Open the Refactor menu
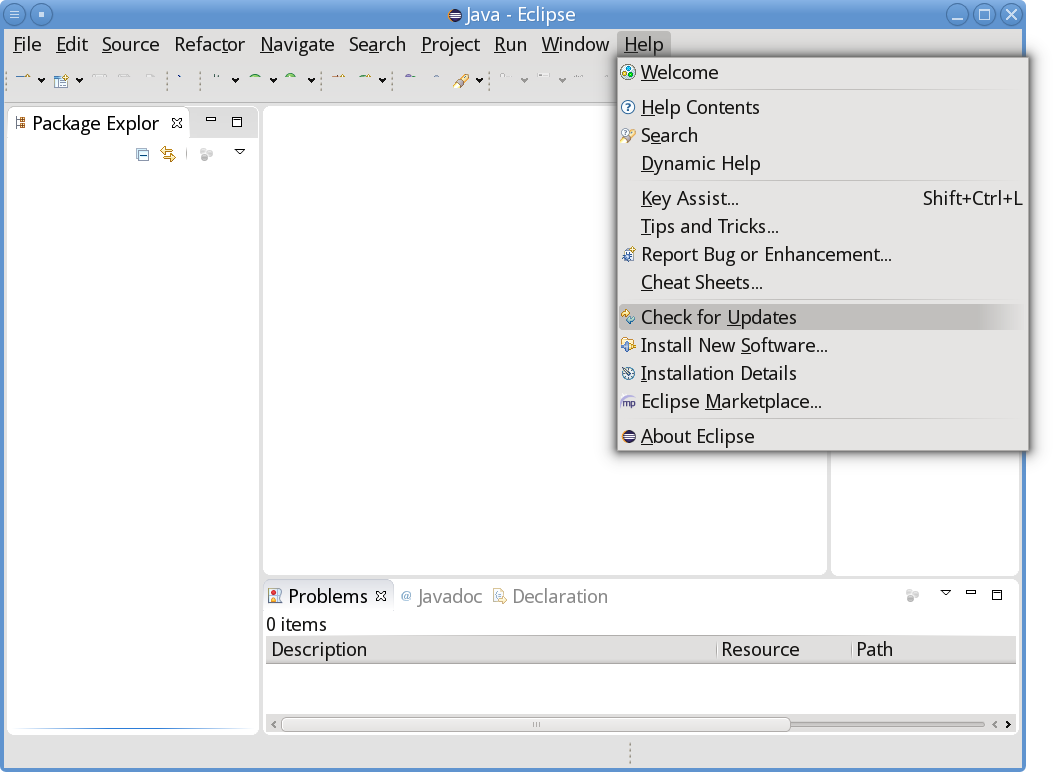1053x772 pixels. click(210, 44)
